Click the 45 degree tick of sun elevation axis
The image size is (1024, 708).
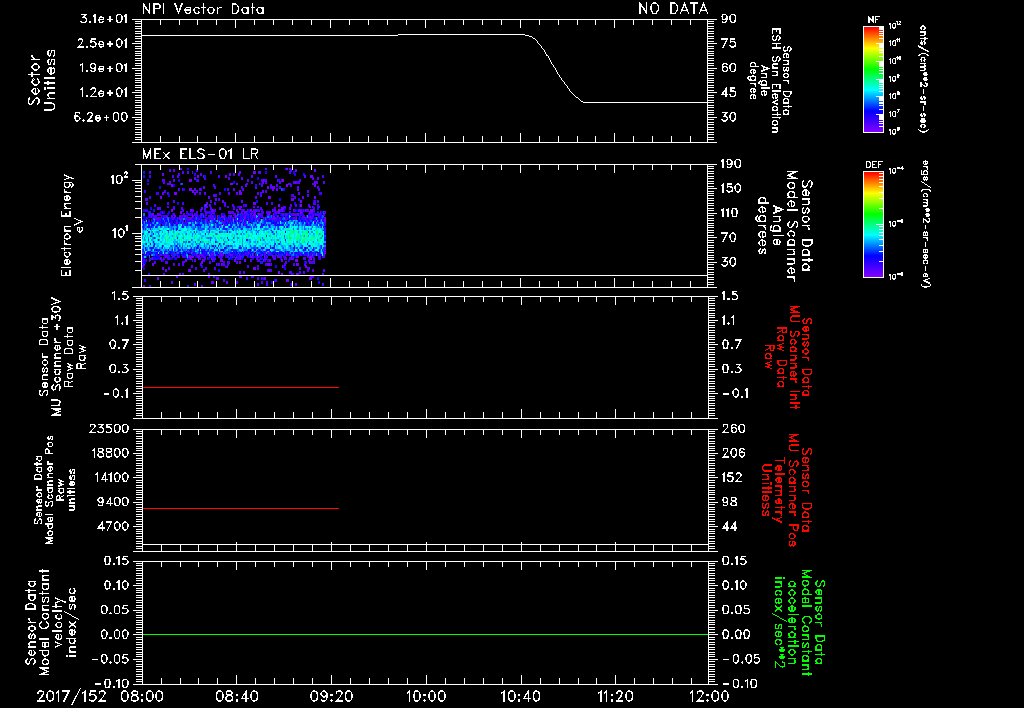729,93
